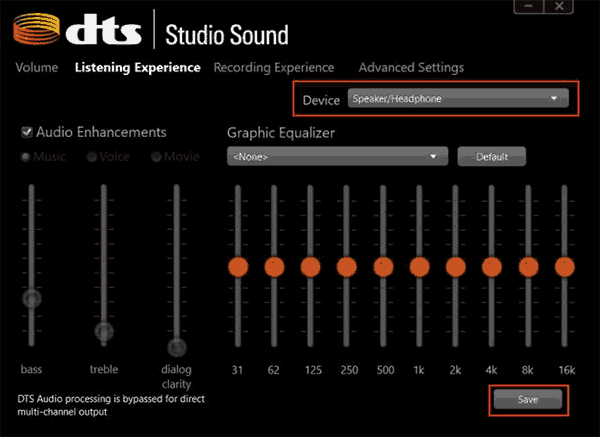
Task: Click the 4k equalizer knob
Action: 492,267
